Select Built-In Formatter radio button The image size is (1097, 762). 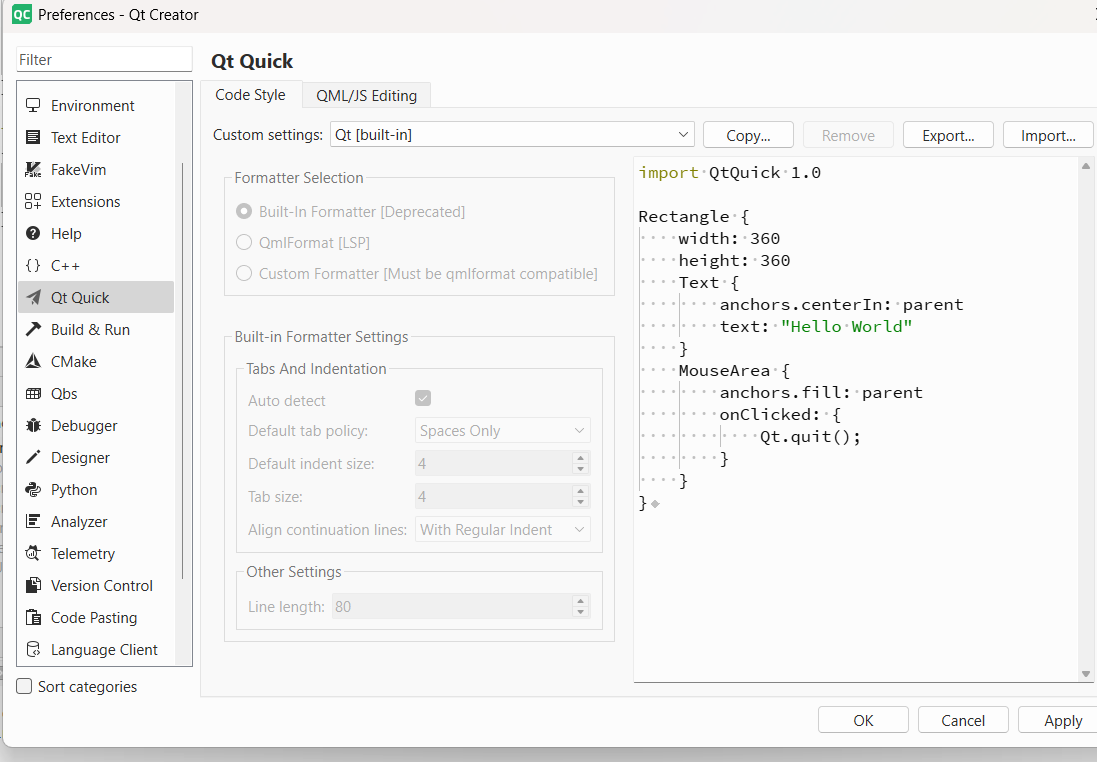click(243, 211)
